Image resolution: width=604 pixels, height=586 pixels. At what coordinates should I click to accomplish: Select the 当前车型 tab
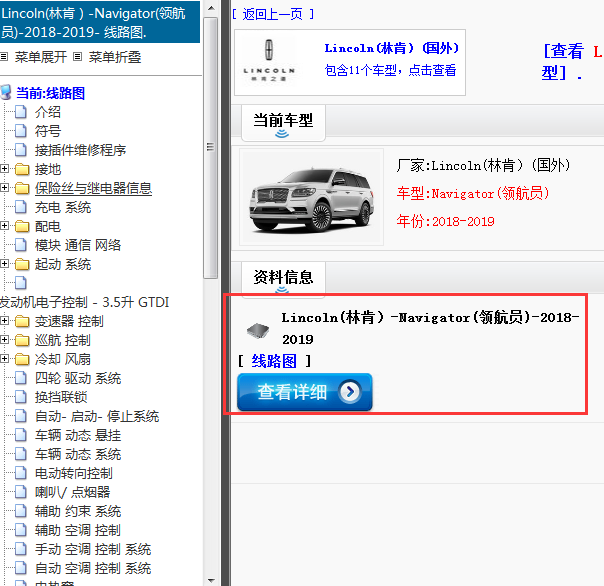click(x=283, y=123)
